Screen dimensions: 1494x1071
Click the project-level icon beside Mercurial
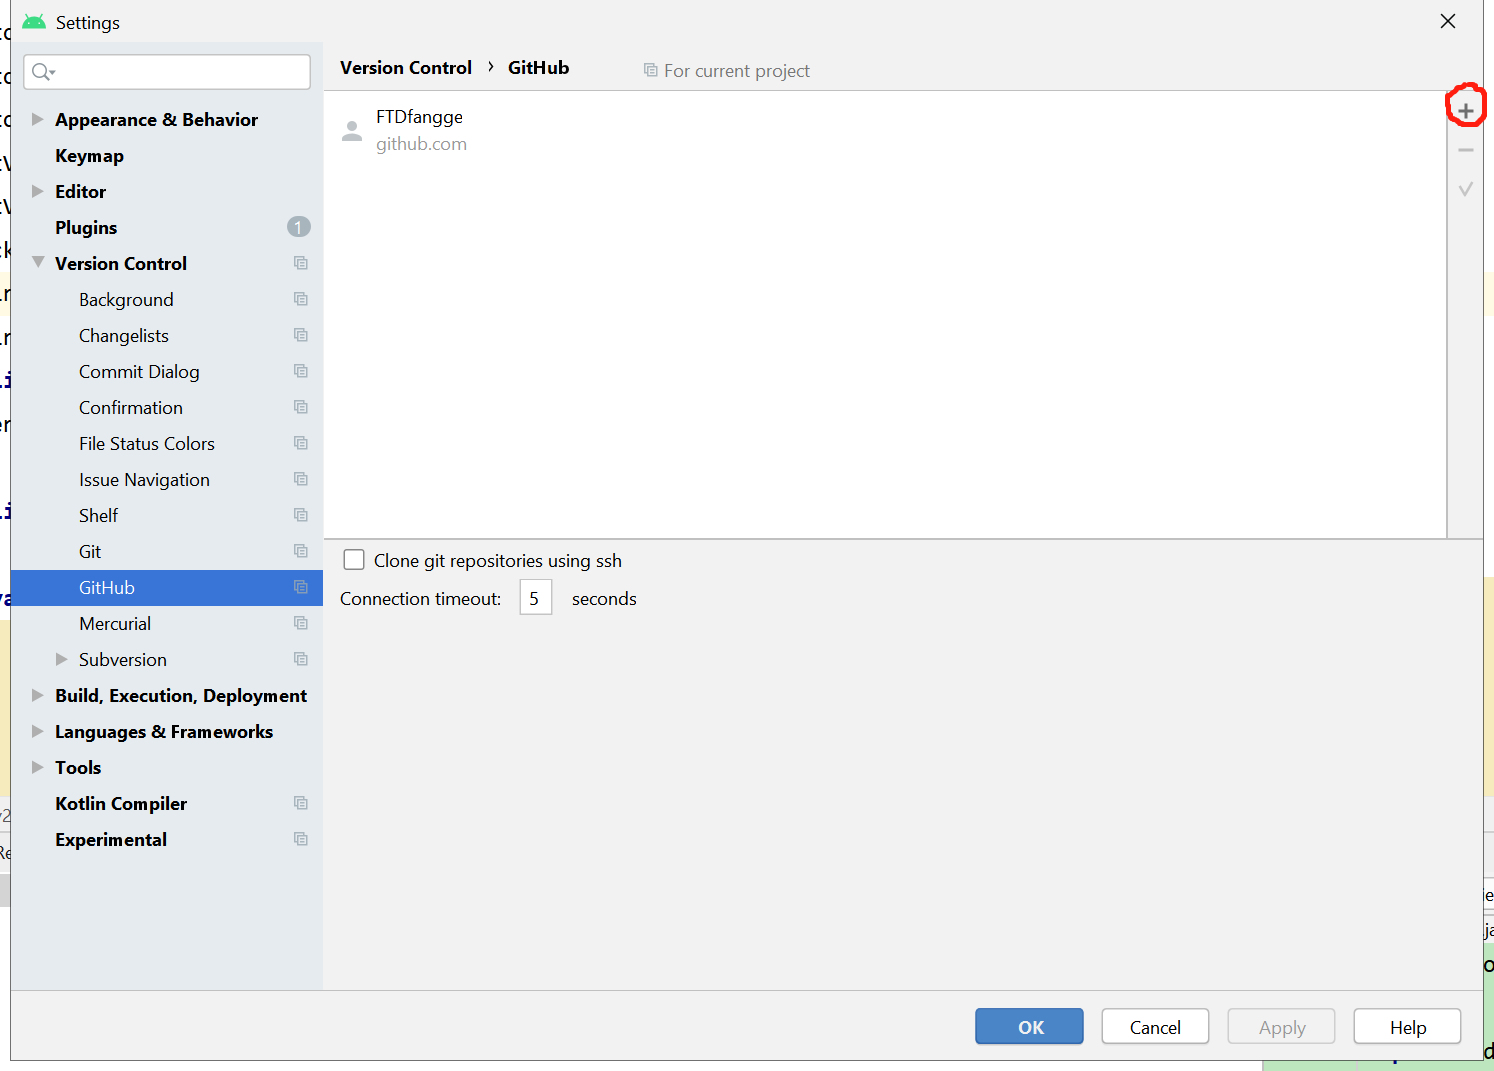pyautogui.click(x=301, y=623)
